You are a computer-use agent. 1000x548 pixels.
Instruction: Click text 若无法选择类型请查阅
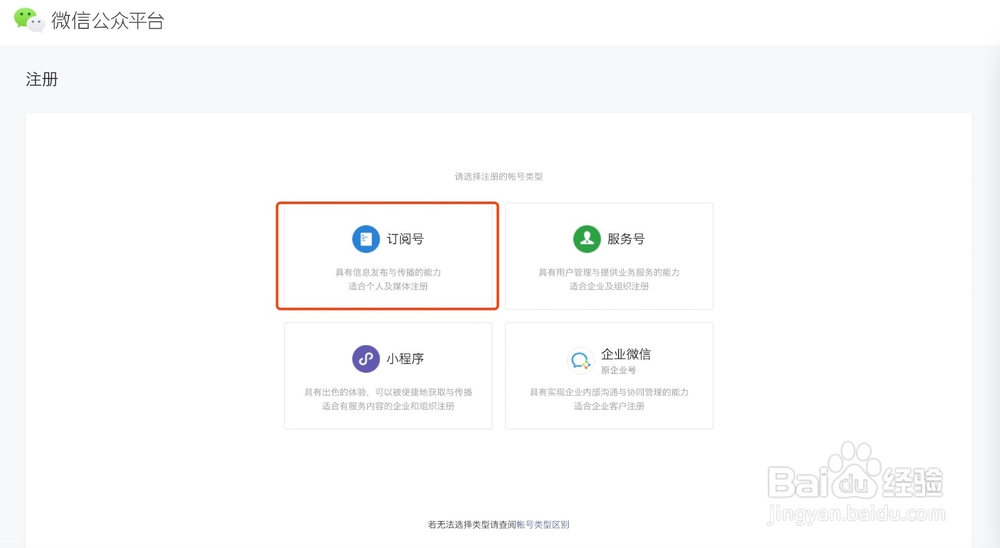click(472, 524)
